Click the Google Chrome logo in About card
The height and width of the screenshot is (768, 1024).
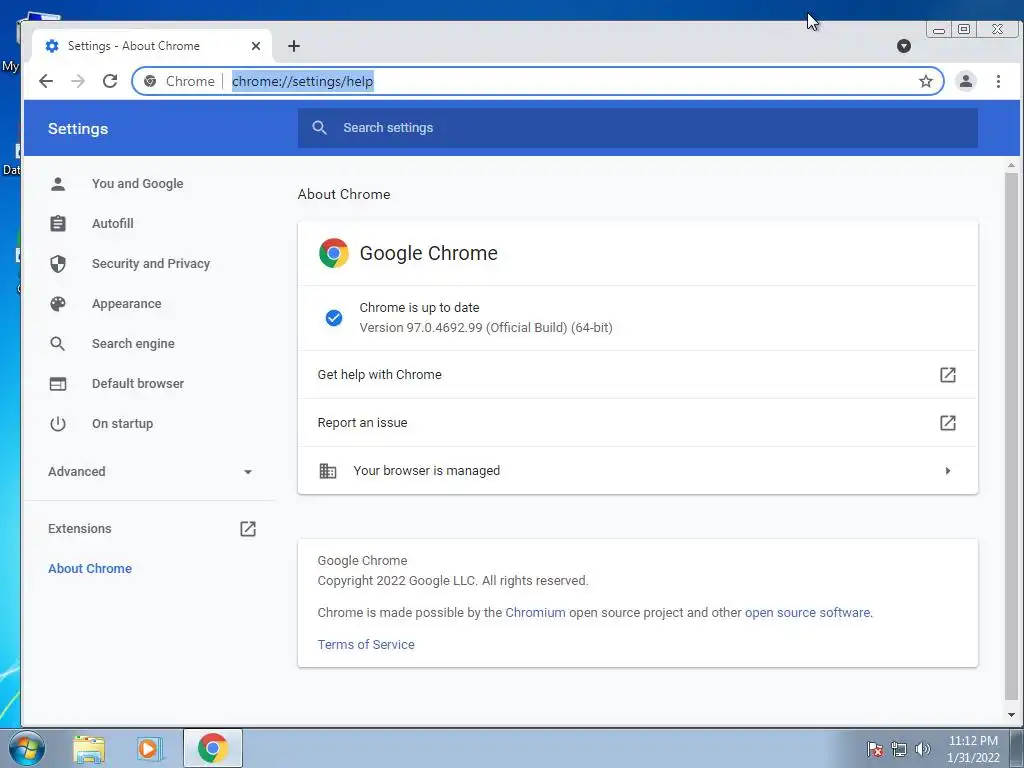334,253
